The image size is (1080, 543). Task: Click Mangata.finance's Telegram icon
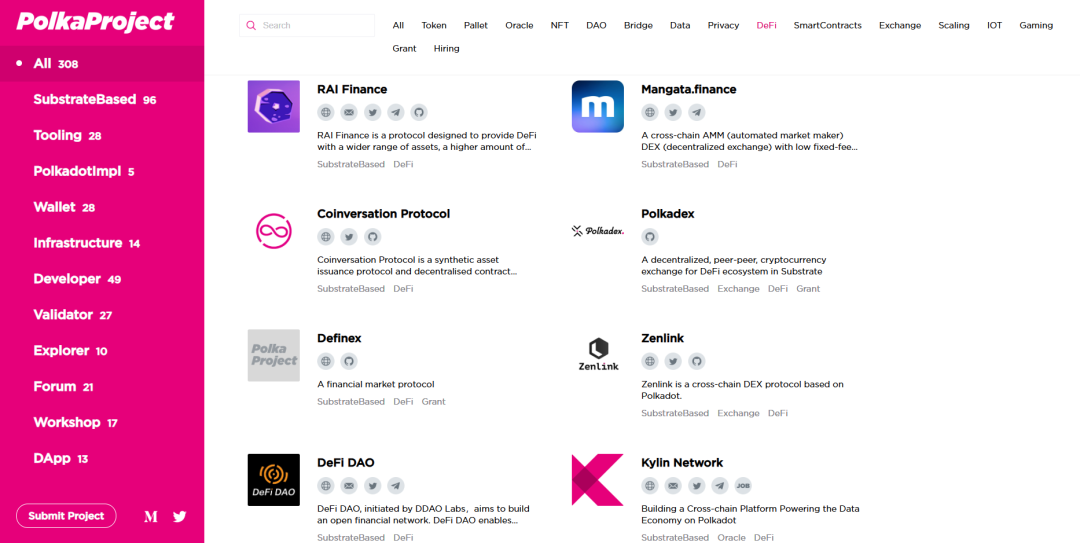[x=696, y=112]
